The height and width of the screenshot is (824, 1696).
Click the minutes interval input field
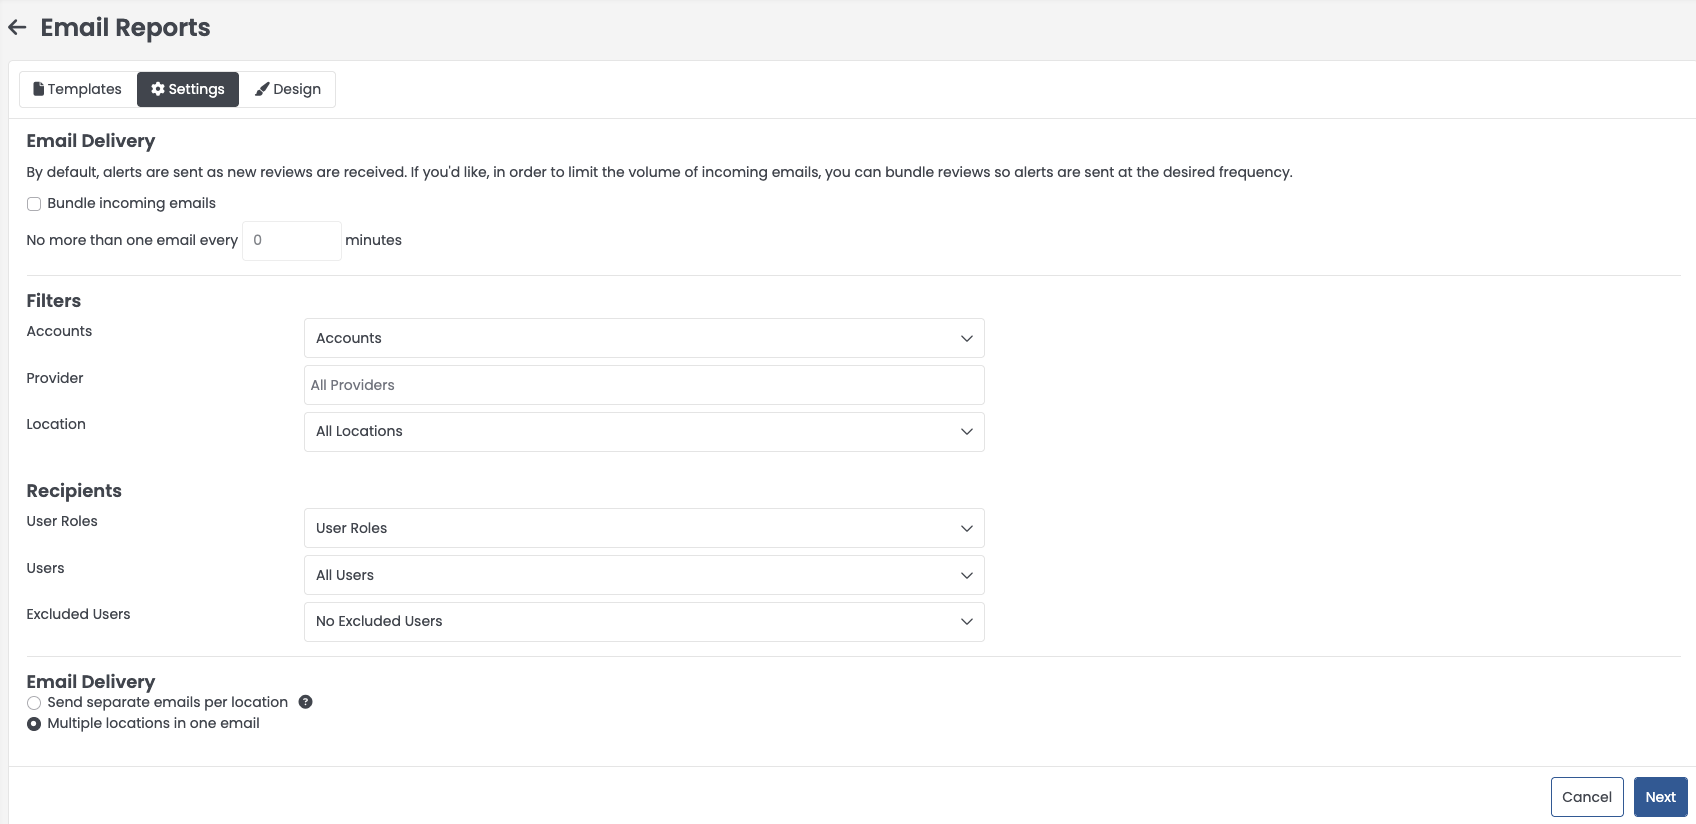pos(291,241)
